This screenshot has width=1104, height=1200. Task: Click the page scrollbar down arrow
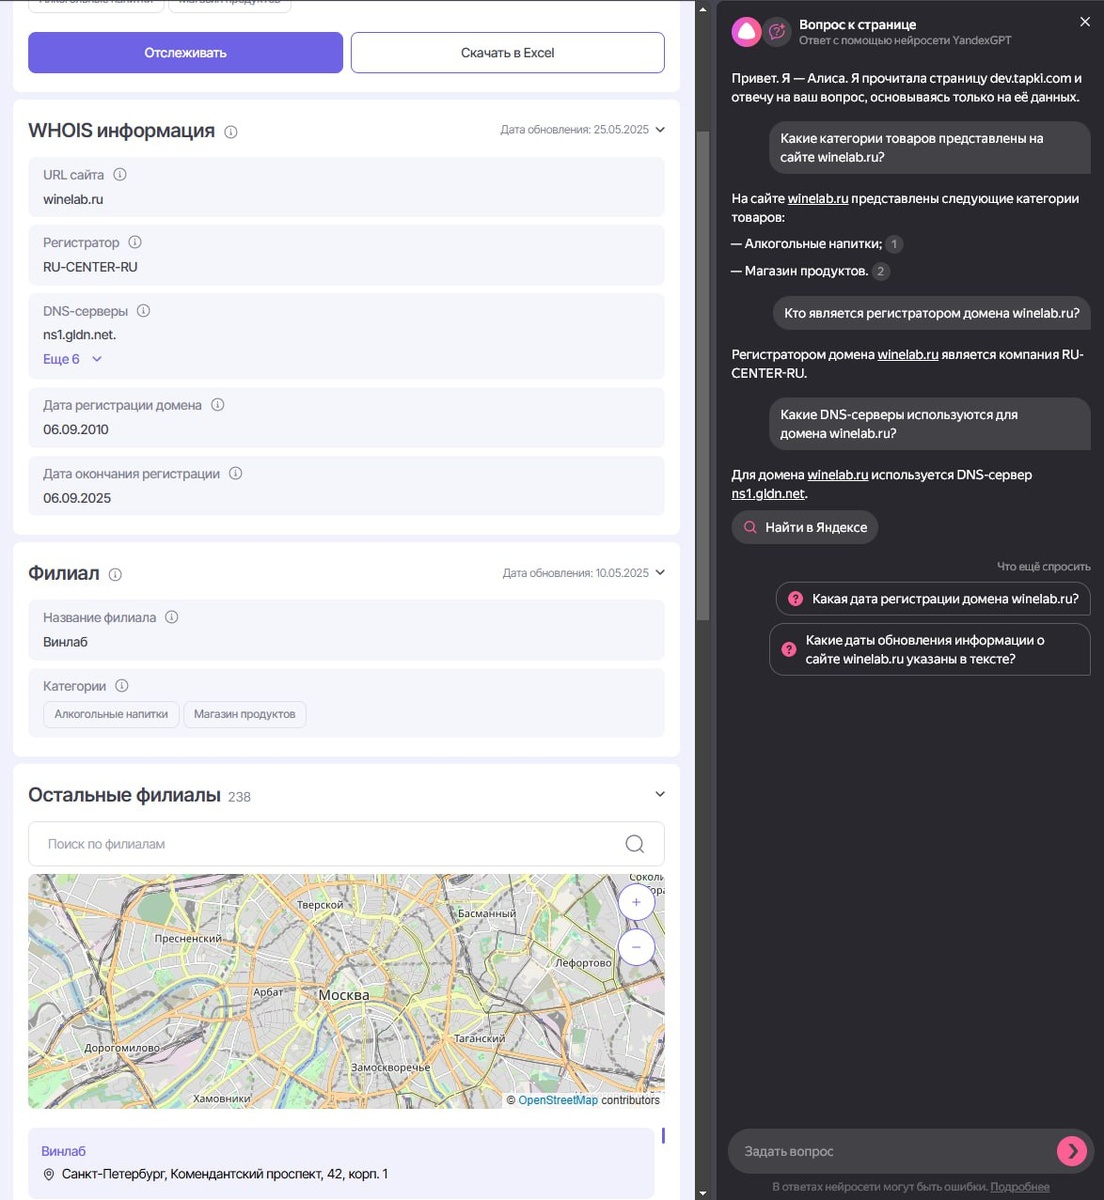tap(703, 1192)
